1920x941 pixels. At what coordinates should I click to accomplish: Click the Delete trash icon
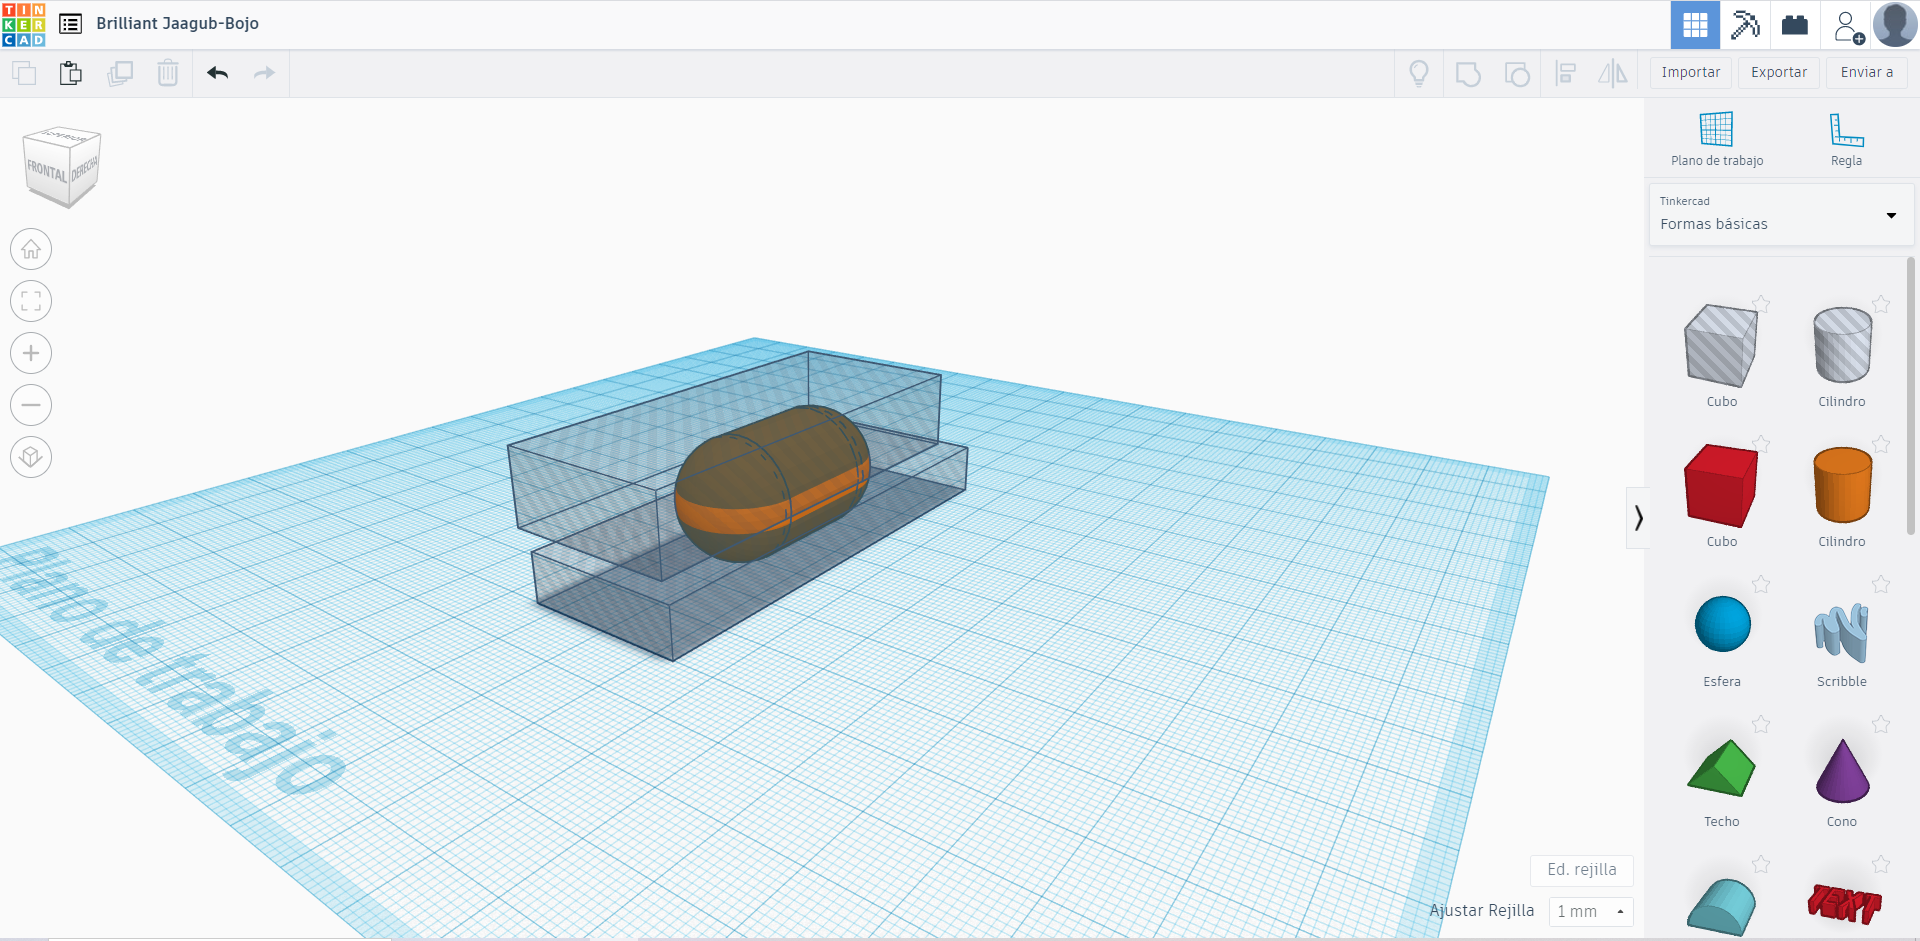[x=168, y=73]
